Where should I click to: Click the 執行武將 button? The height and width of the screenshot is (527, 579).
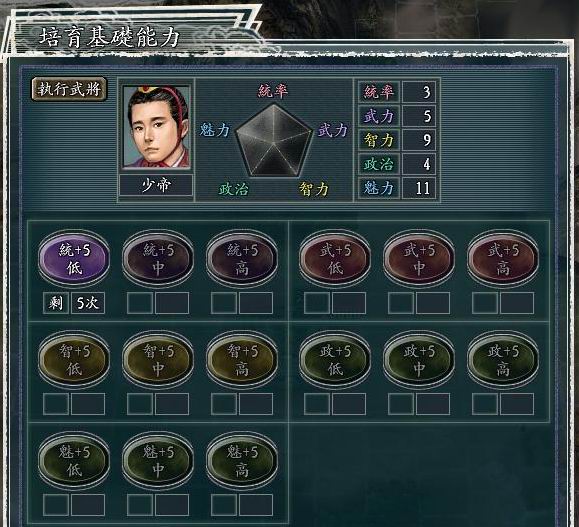[x=69, y=89]
